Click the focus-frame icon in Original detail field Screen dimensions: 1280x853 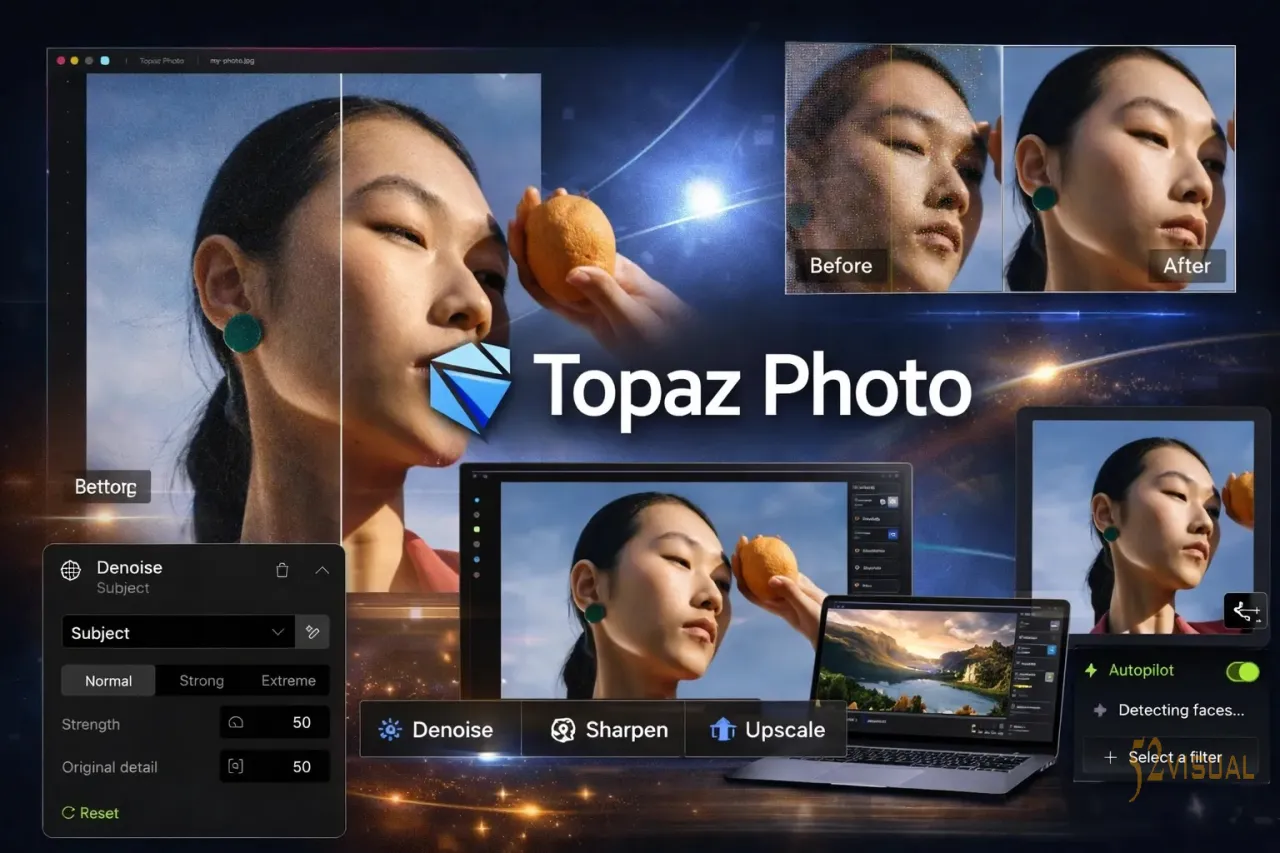point(236,767)
